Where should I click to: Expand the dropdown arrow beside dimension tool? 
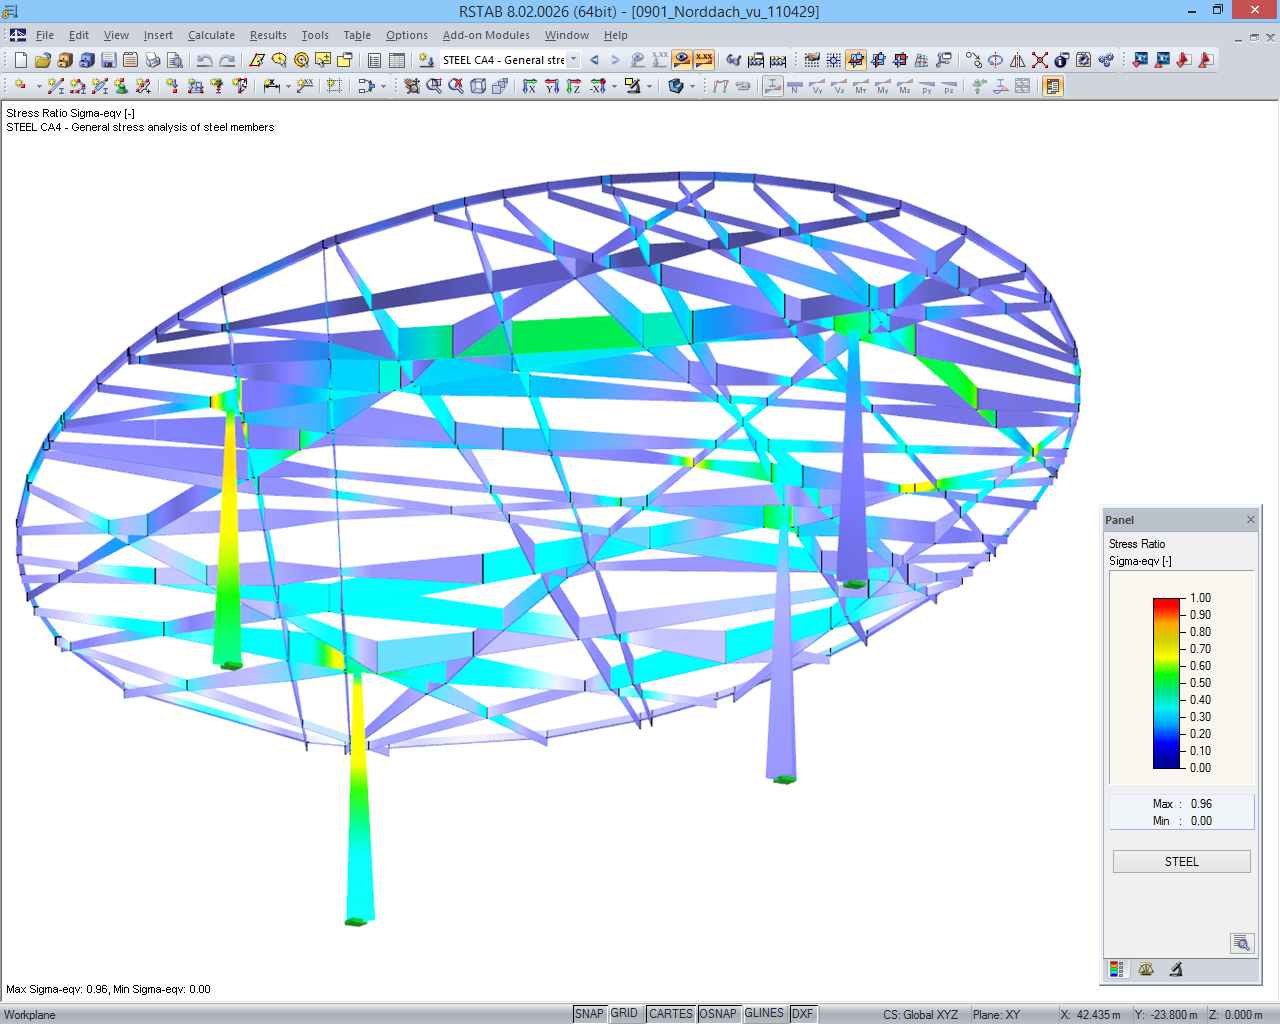pos(288,86)
